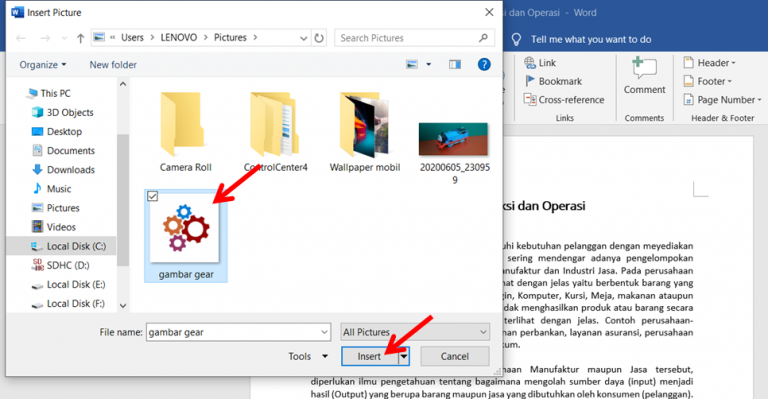Click Users in the address breadcrumb

pos(132,38)
